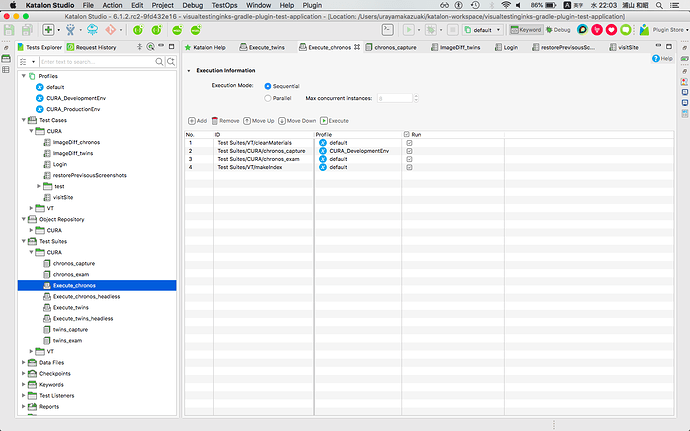Switch to the chronos_capture tab
Screen dimensions: 690x431
(391, 47)
